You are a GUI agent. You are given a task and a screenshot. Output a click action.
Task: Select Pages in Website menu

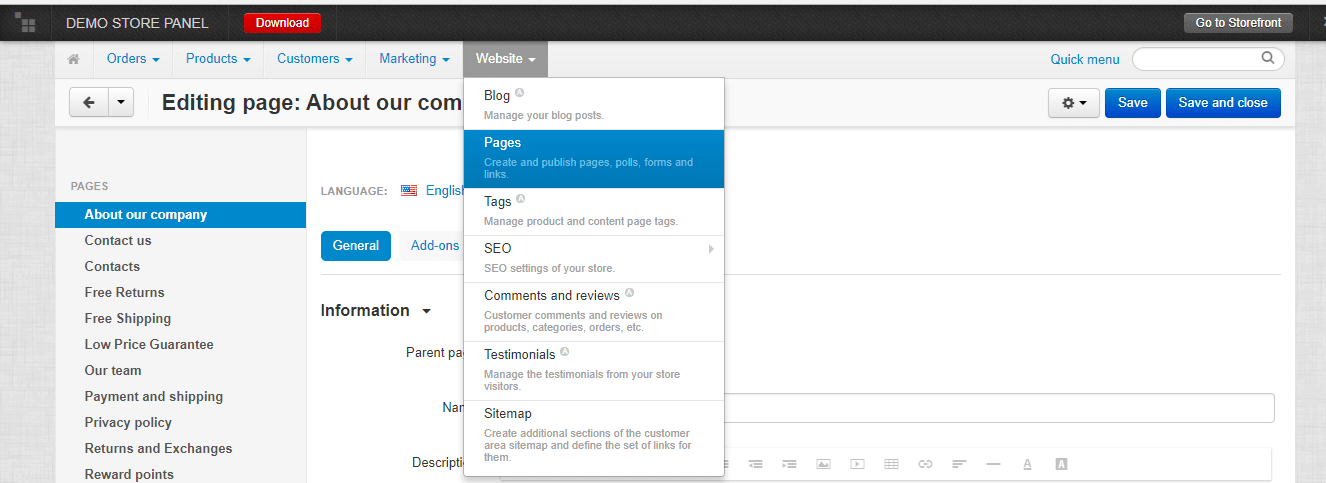point(594,159)
